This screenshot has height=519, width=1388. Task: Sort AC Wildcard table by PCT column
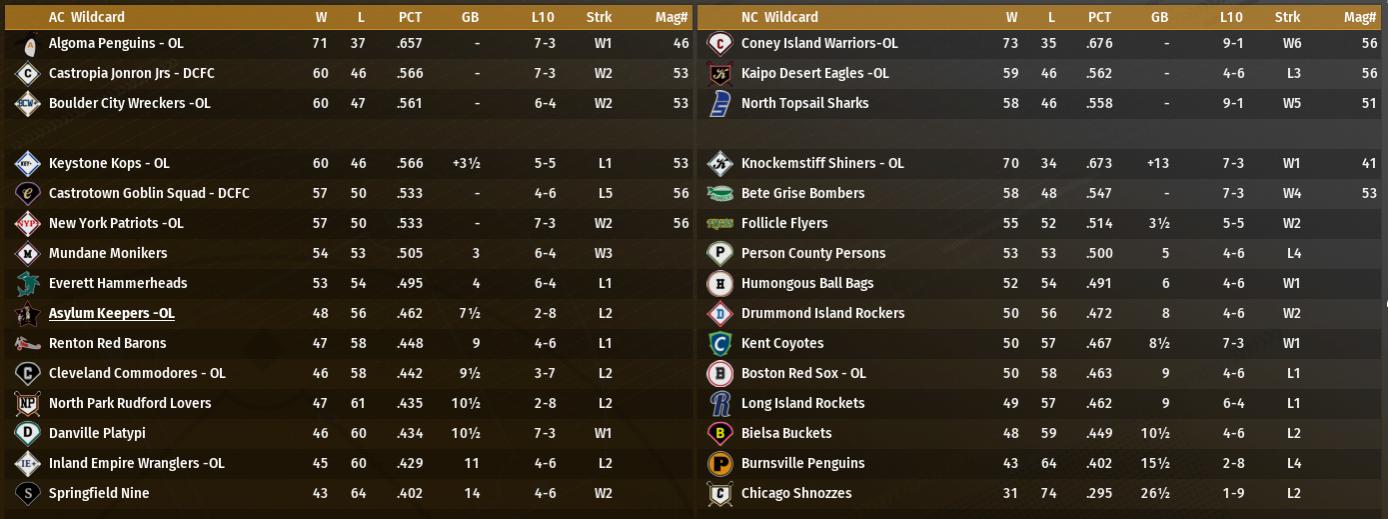click(x=410, y=17)
